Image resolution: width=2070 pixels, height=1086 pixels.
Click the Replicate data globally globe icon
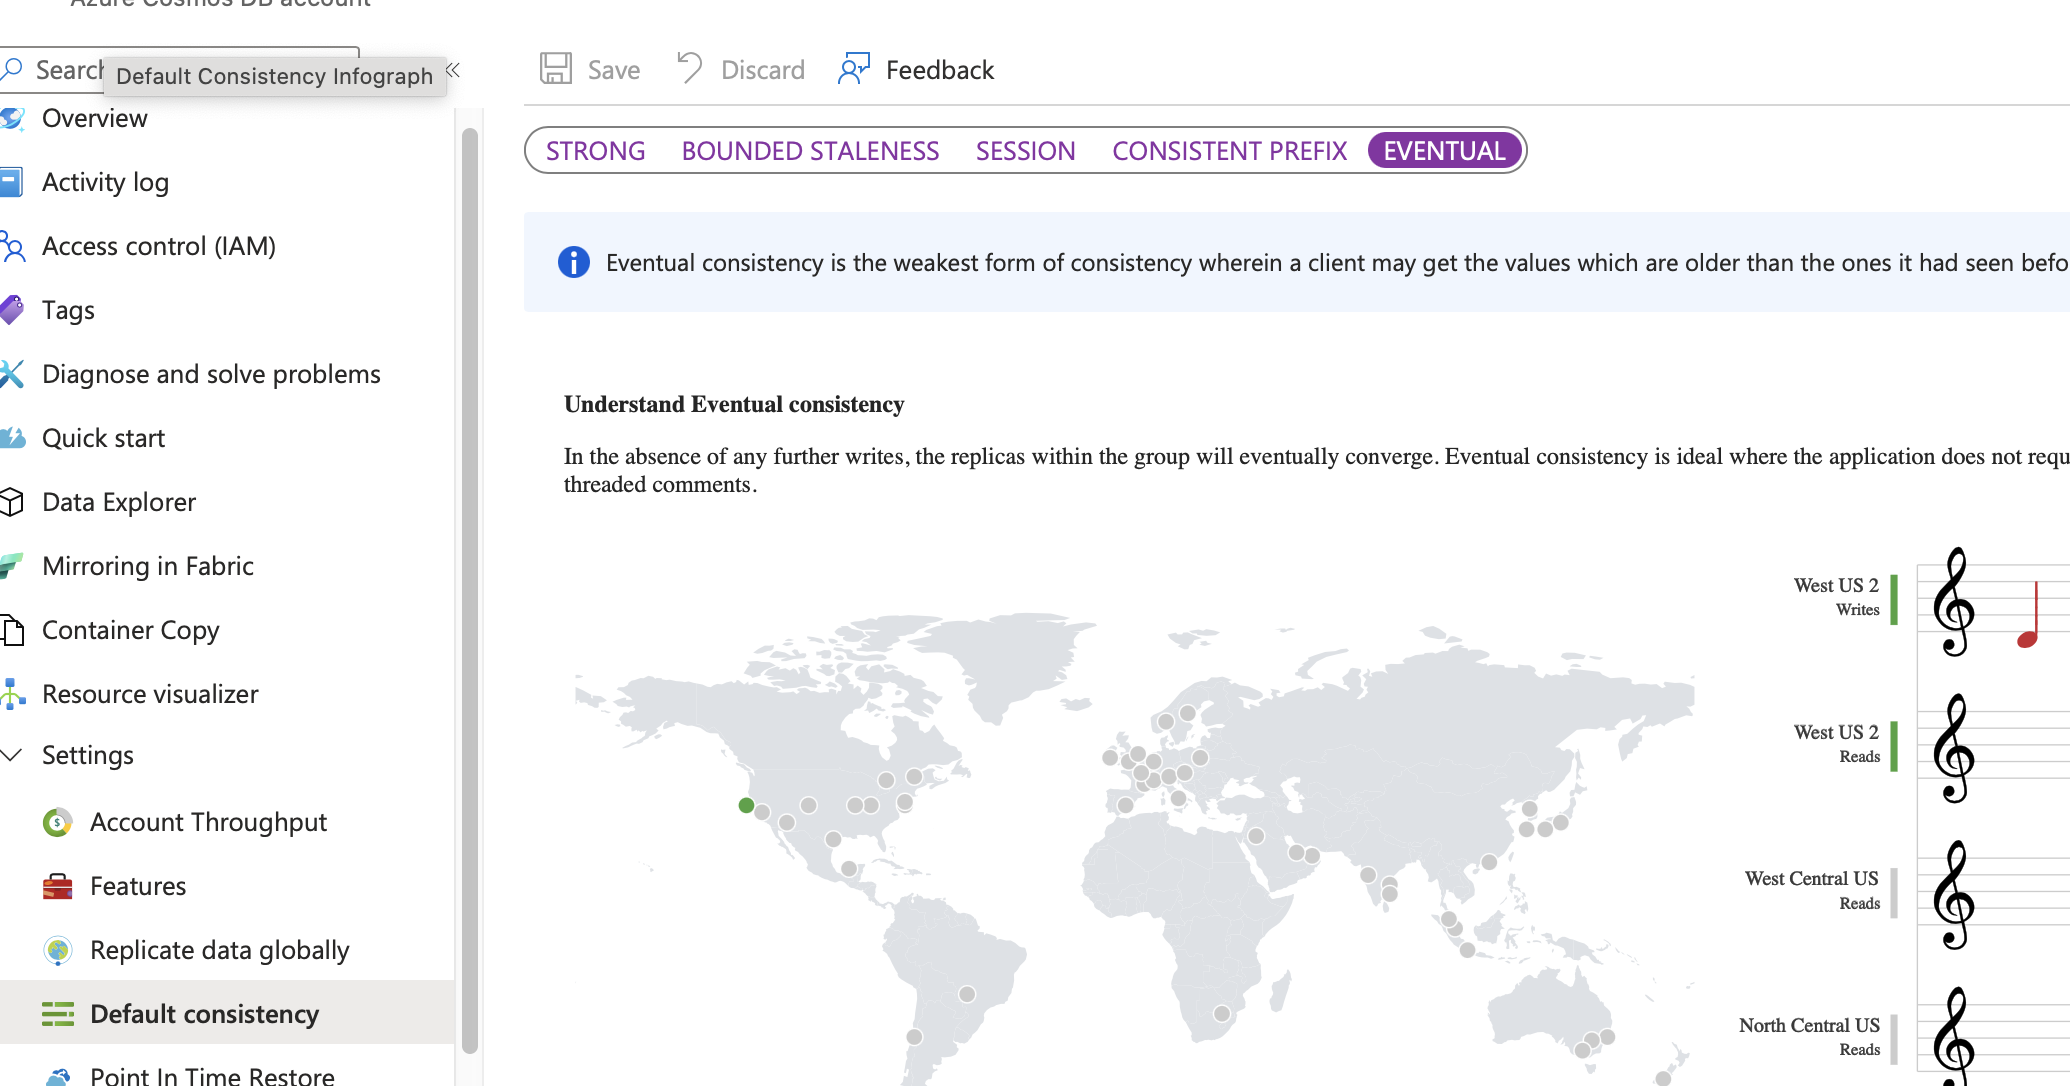[x=58, y=950]
